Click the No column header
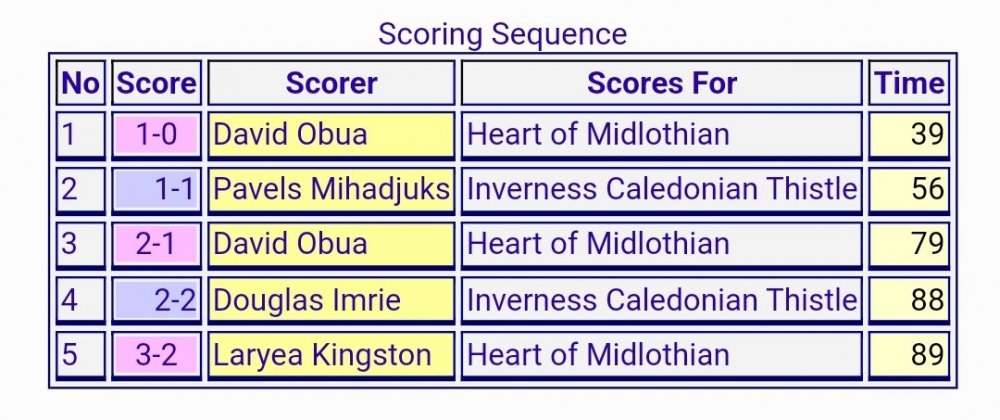The width and height of the screenshot is (1000, 420). pos(80,83)
